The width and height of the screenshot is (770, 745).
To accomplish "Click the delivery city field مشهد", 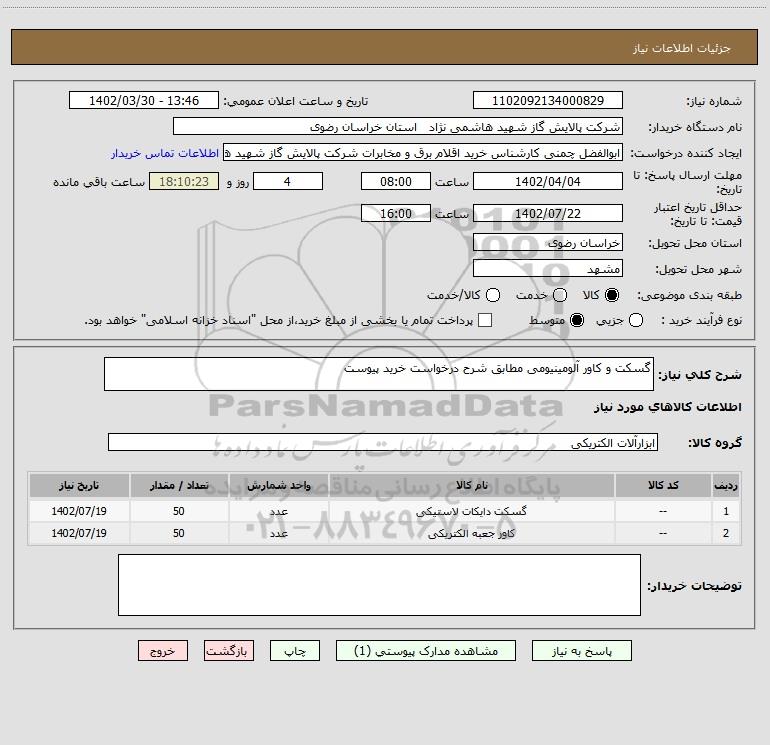I will [548, 268].
